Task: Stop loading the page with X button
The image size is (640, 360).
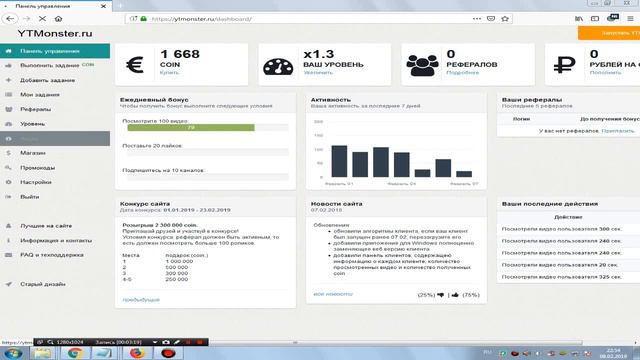Action: 42,19
